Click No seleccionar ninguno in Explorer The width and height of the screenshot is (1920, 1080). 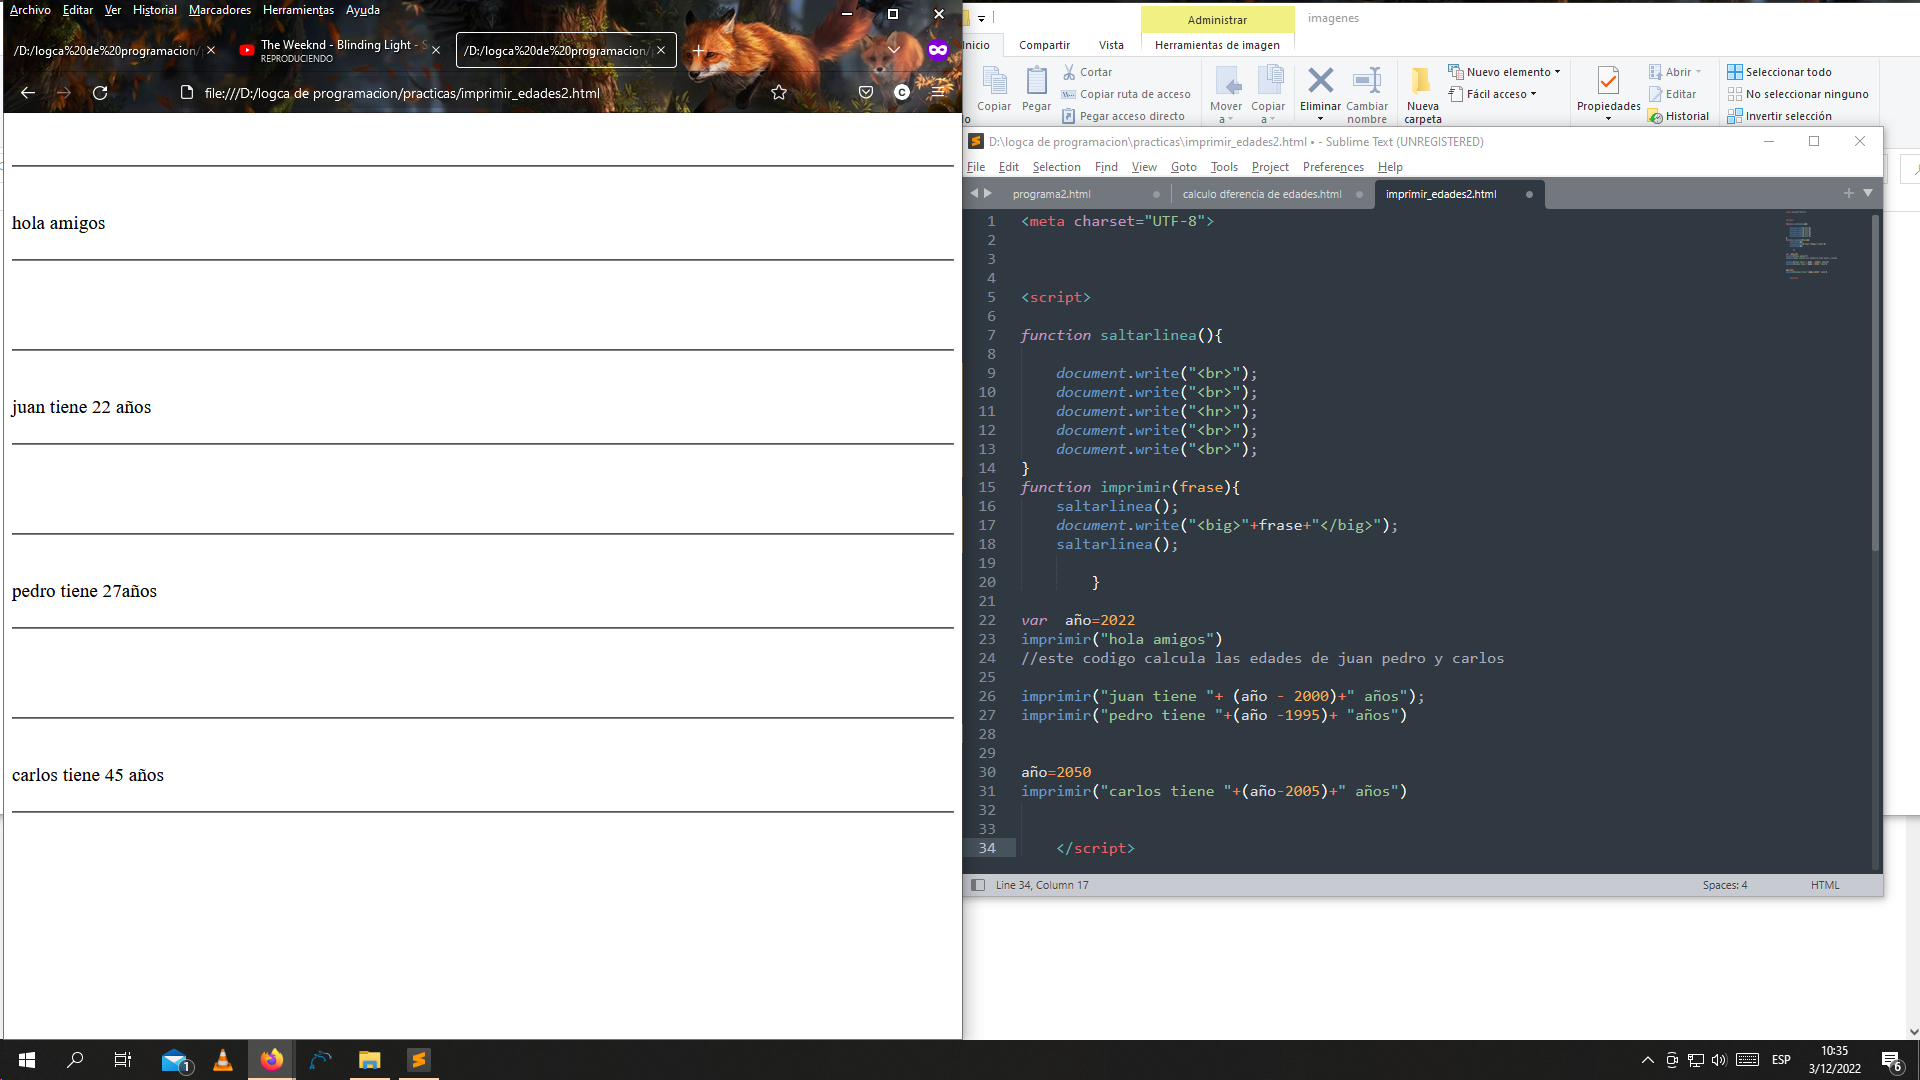point(1797,94)
